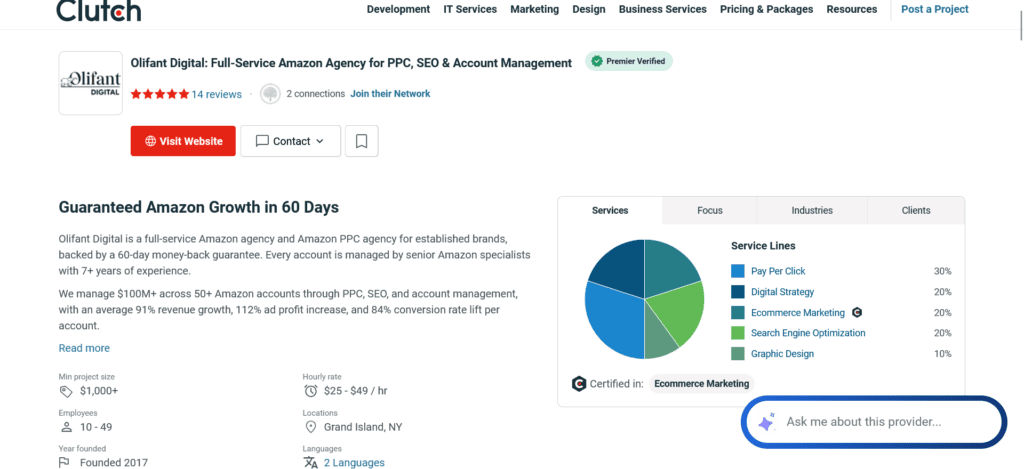Click the location pin icon
Screen dimensions: 1024x469
(310, 427)
